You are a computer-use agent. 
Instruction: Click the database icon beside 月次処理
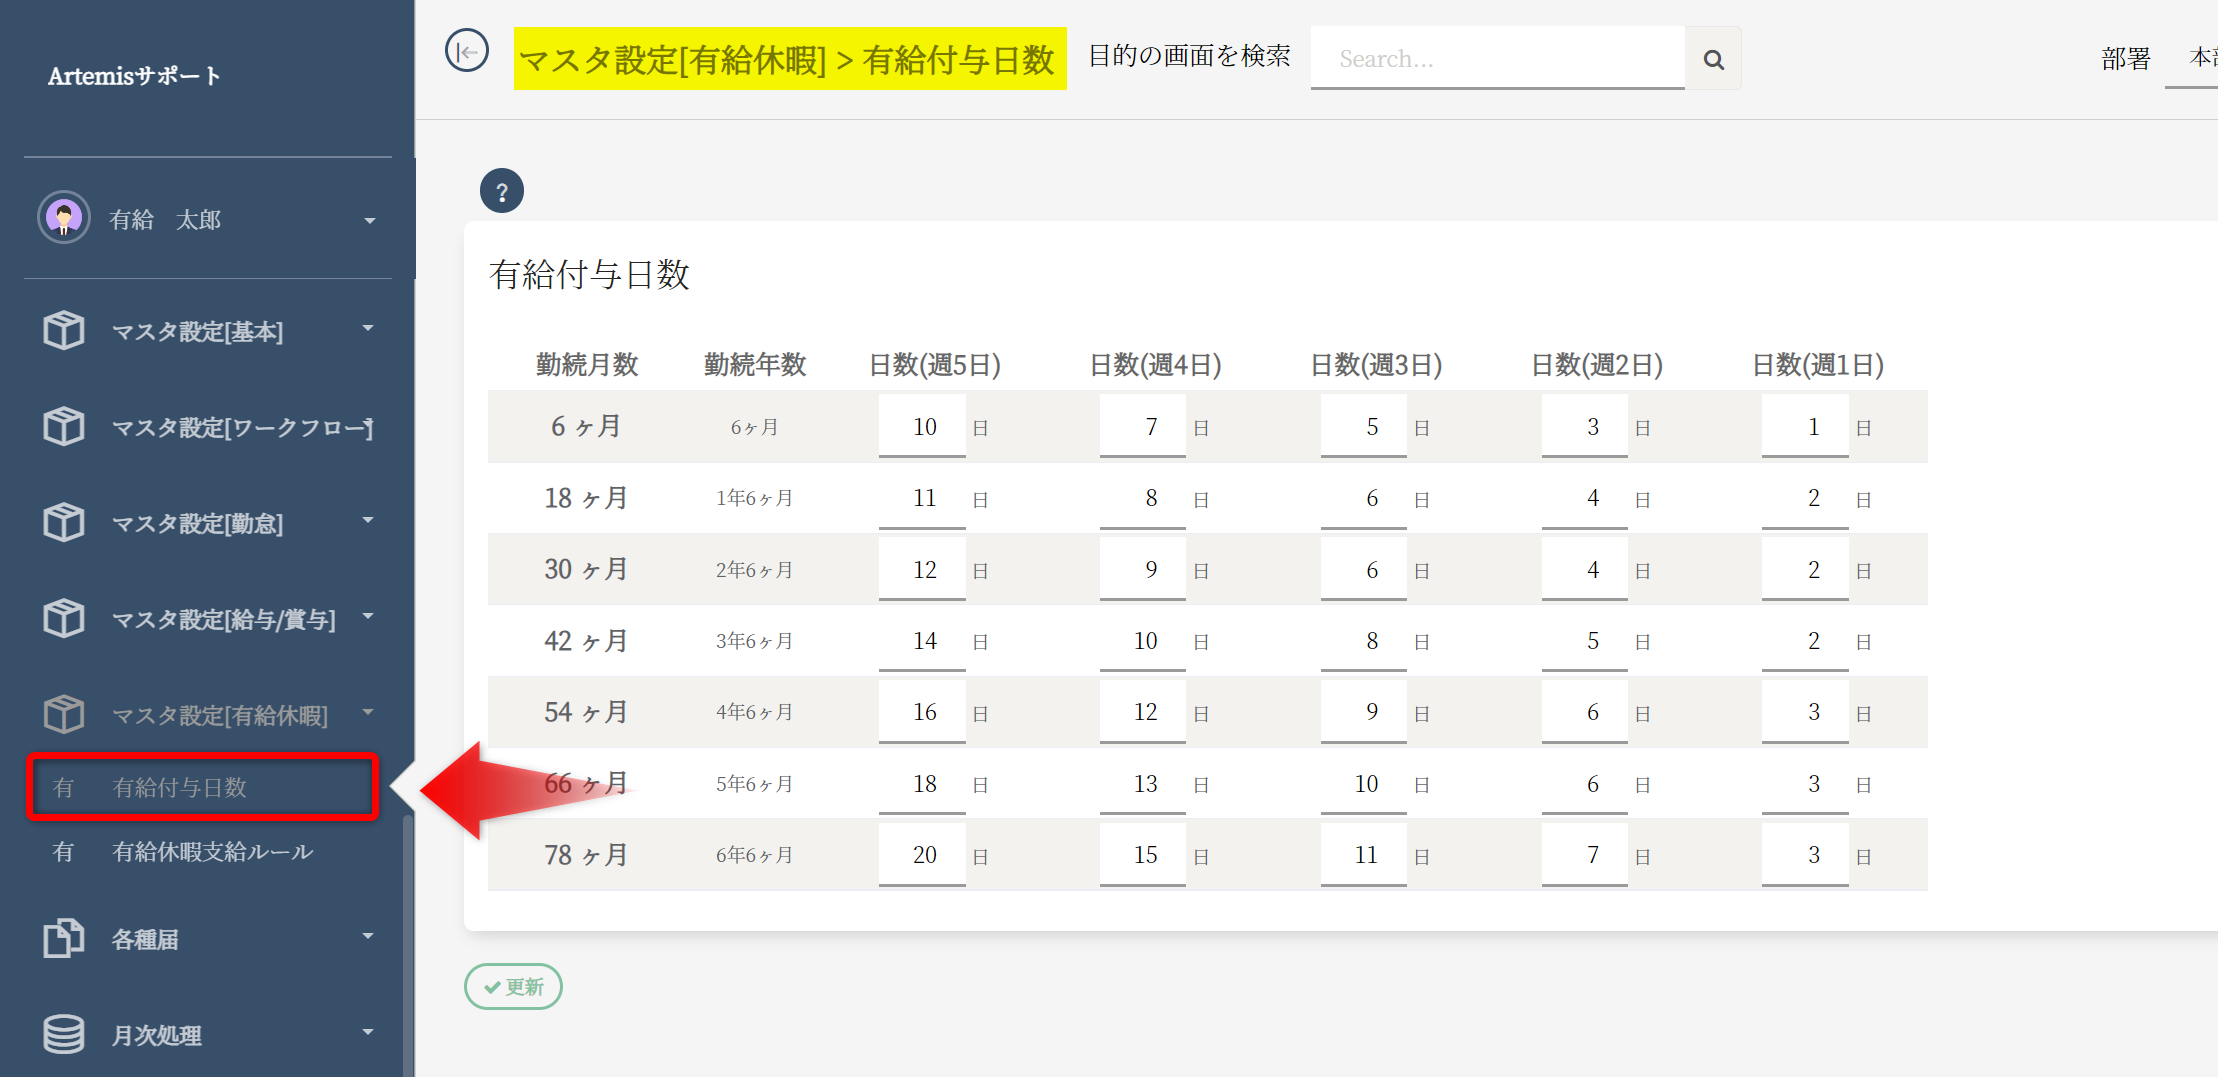pos(64,1034)
